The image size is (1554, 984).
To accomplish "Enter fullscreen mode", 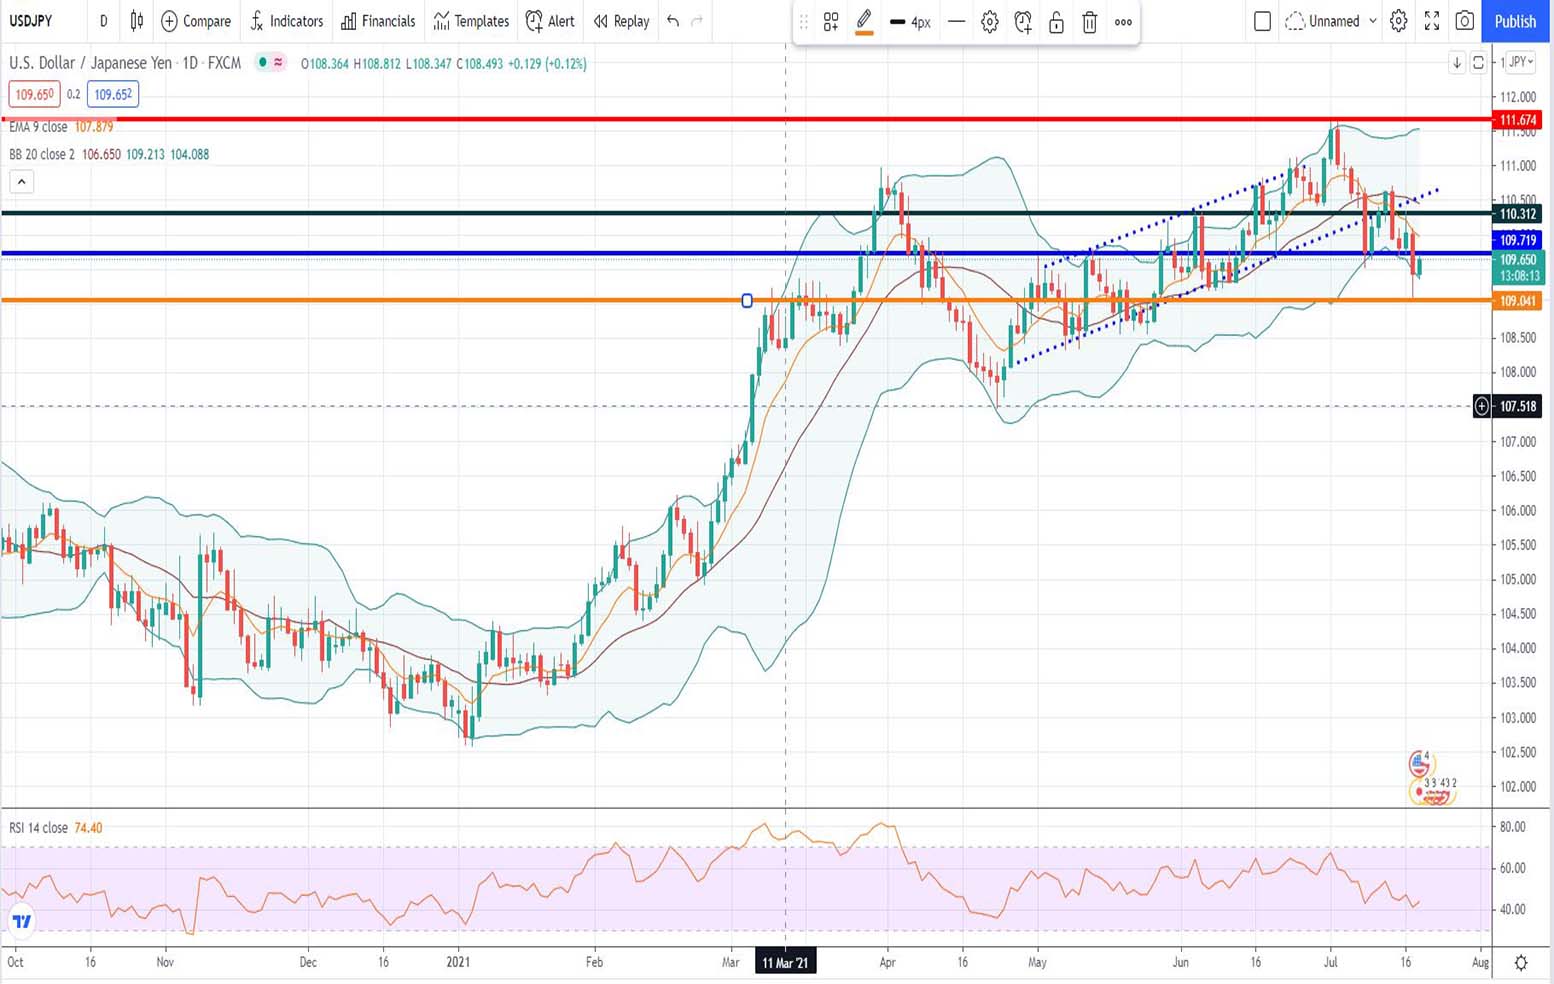I will pos(1432,21).
